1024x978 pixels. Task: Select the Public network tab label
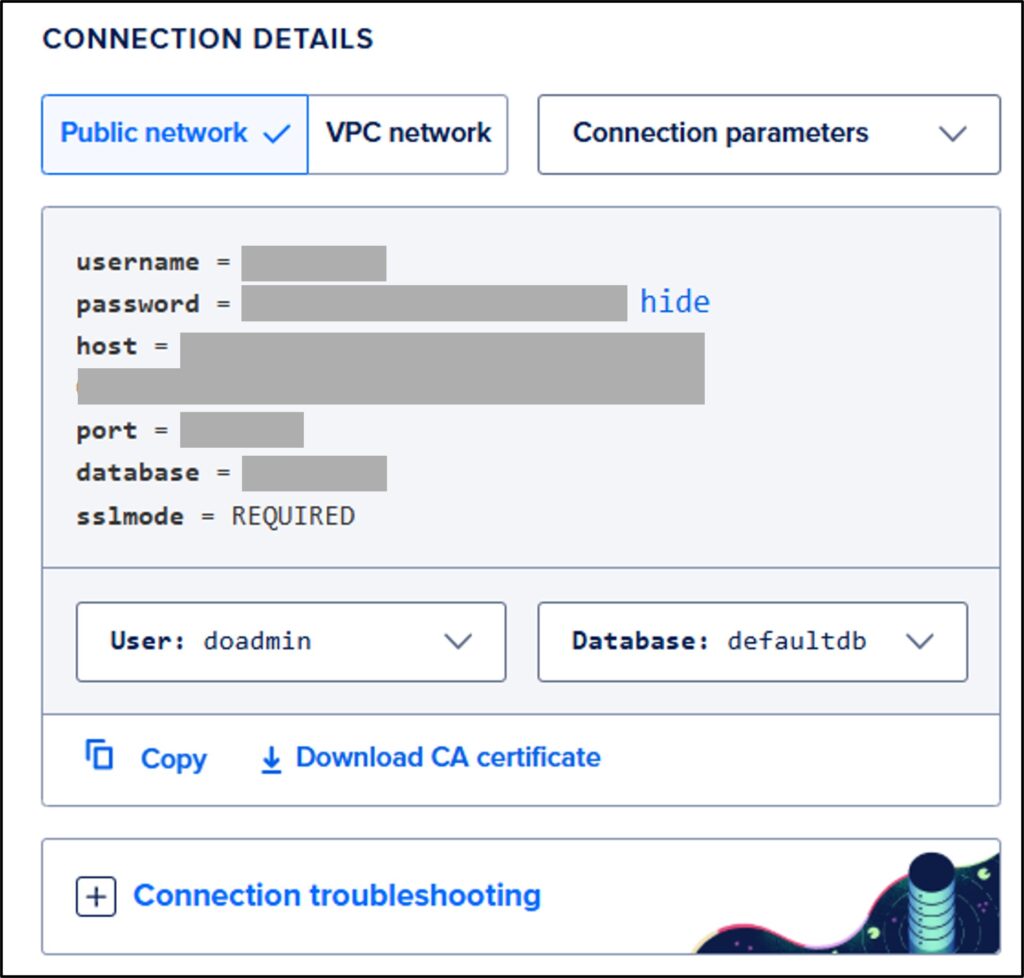pos(154,134)
